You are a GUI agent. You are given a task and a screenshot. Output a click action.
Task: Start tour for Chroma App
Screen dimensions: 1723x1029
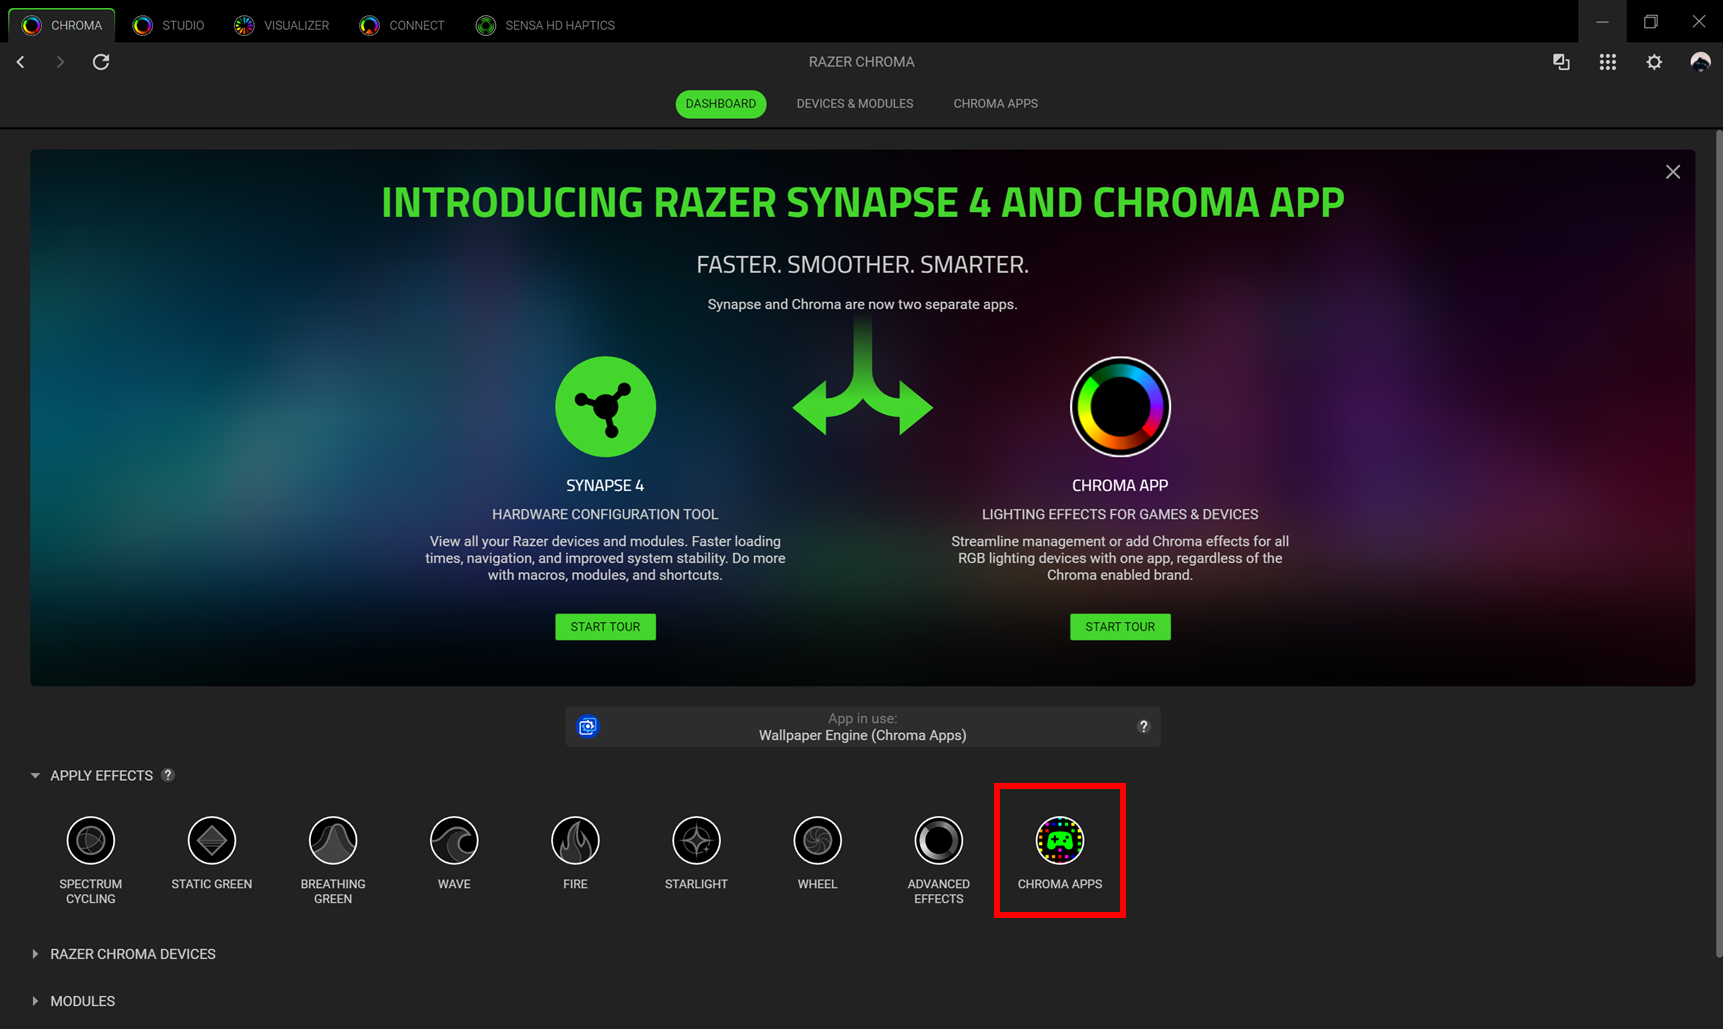pyautogui.click(x=1120, y=627)
